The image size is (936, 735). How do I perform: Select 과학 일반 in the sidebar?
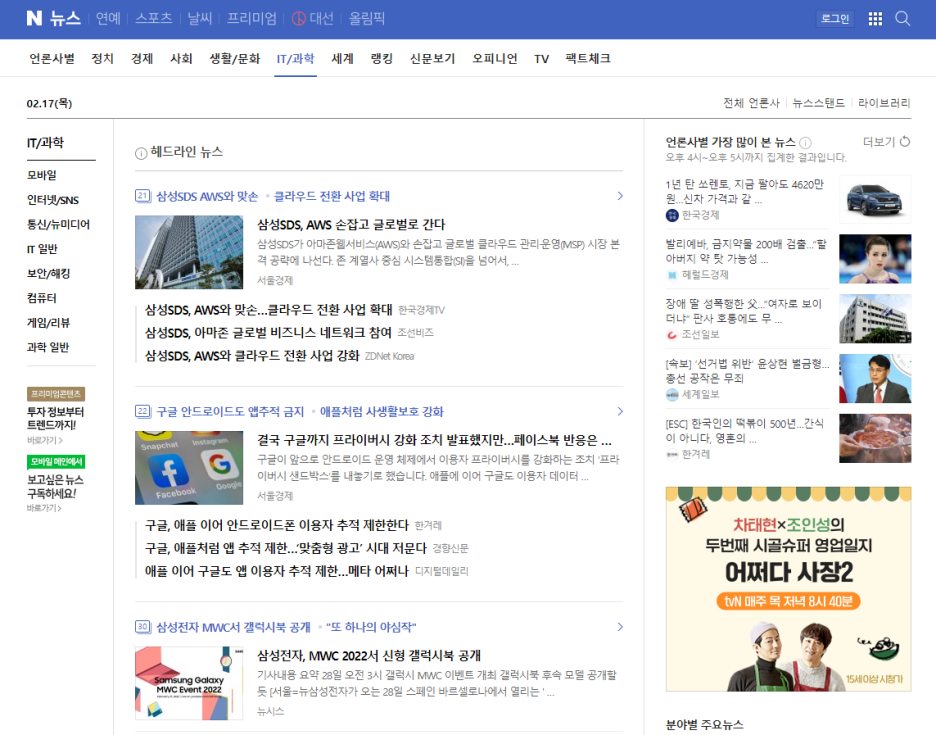(48, 347)
